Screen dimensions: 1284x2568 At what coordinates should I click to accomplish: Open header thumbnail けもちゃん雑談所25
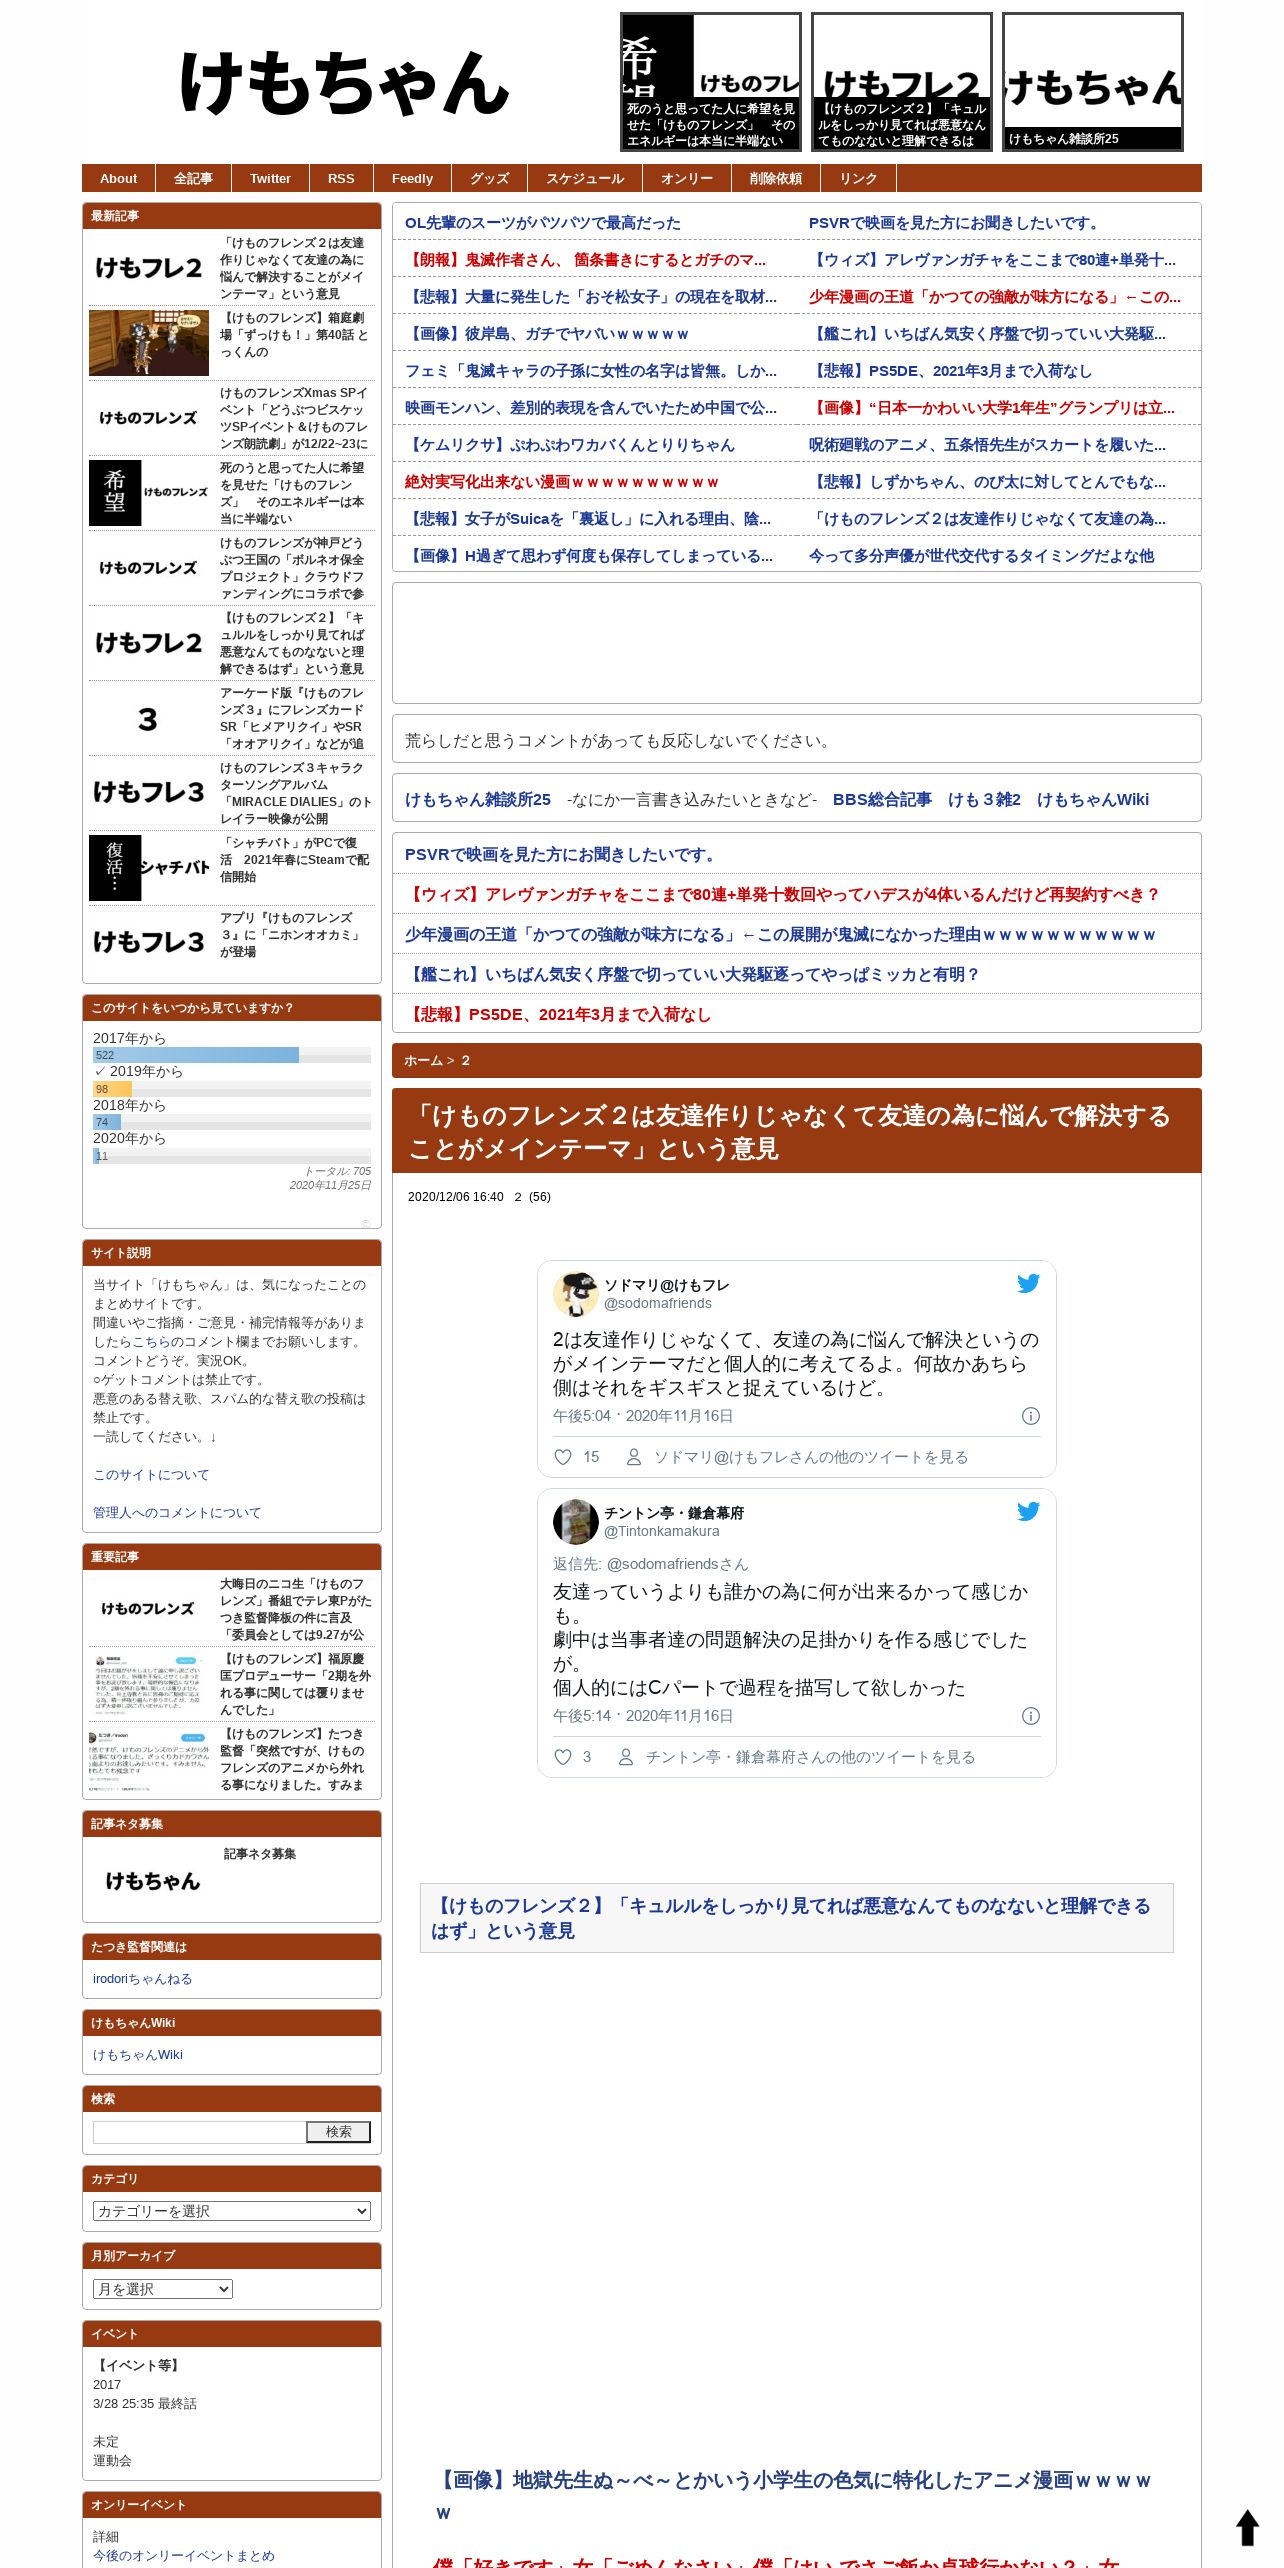click(1093, 82)
